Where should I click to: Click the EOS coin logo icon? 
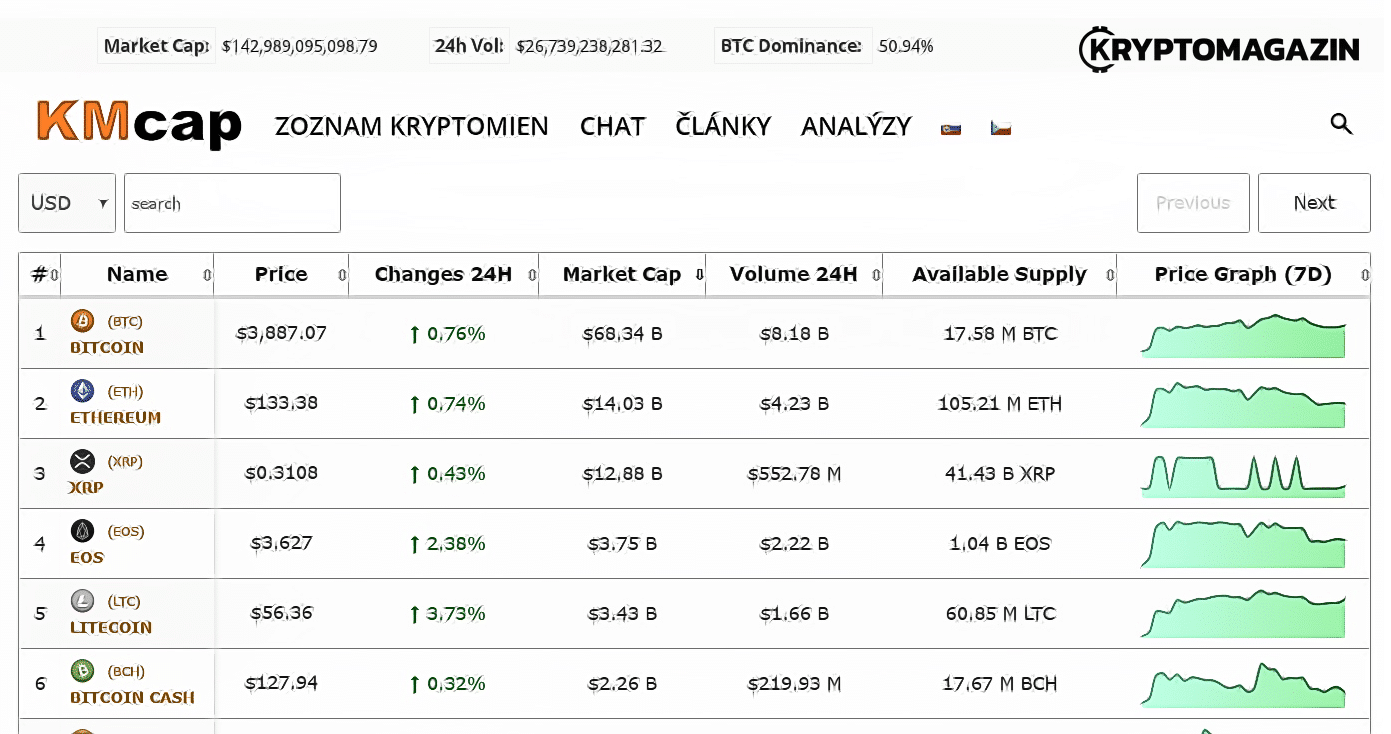[82, 531]
